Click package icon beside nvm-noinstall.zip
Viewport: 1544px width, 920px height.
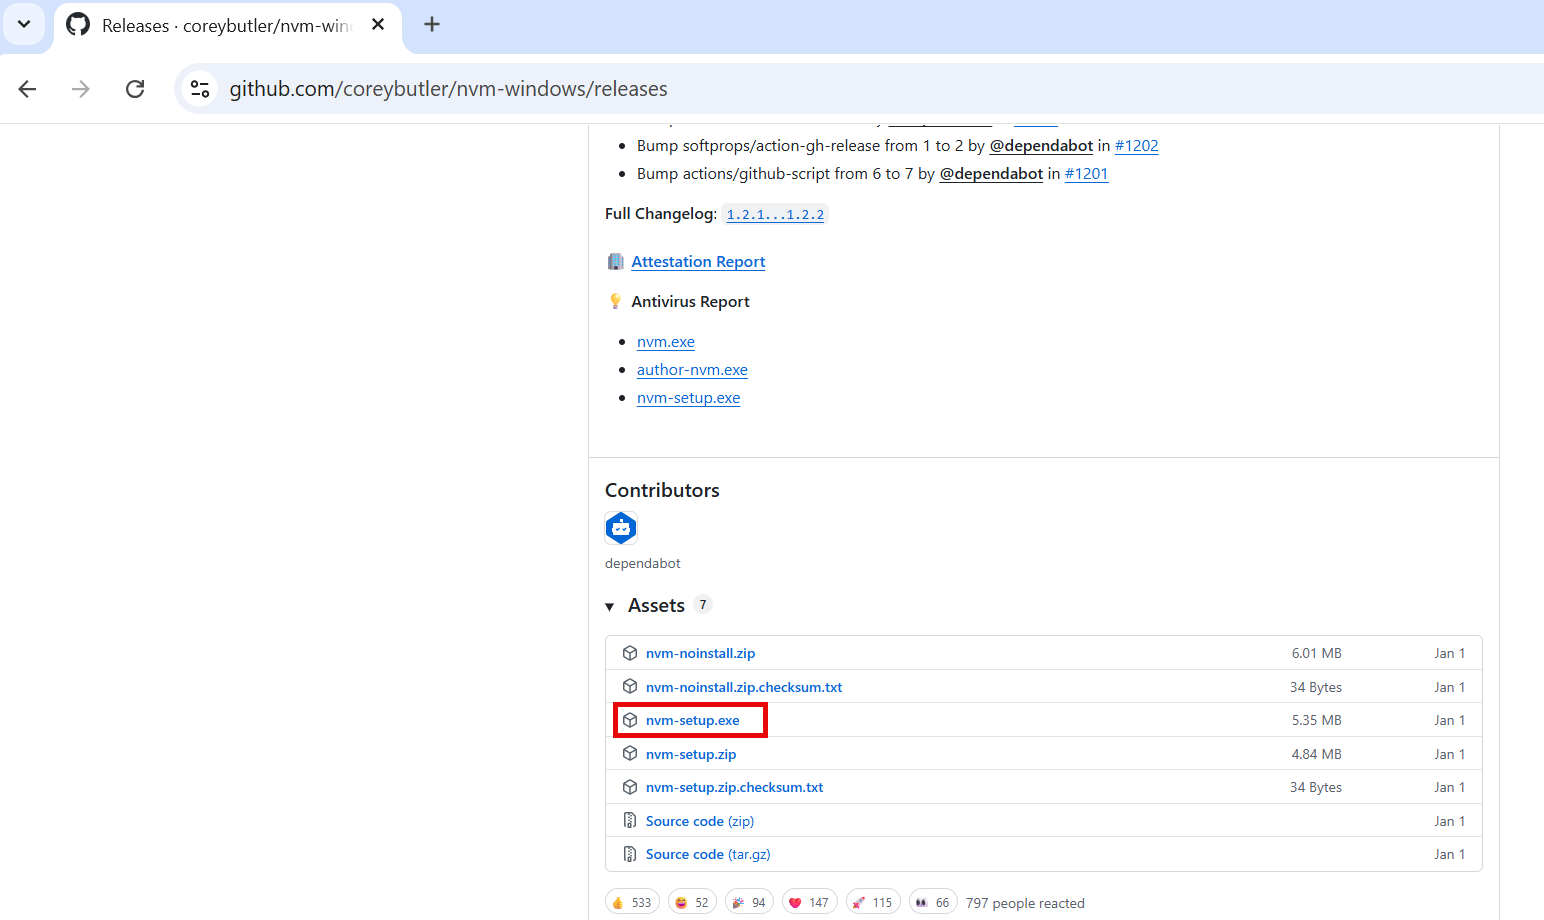pyautogui.click(x=630, y=653)
